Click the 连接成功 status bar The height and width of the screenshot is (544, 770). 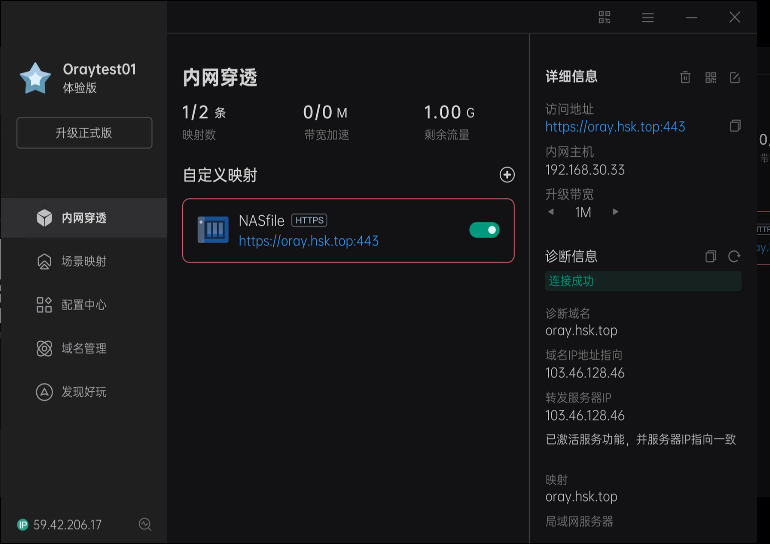click(x=643, y=281)
